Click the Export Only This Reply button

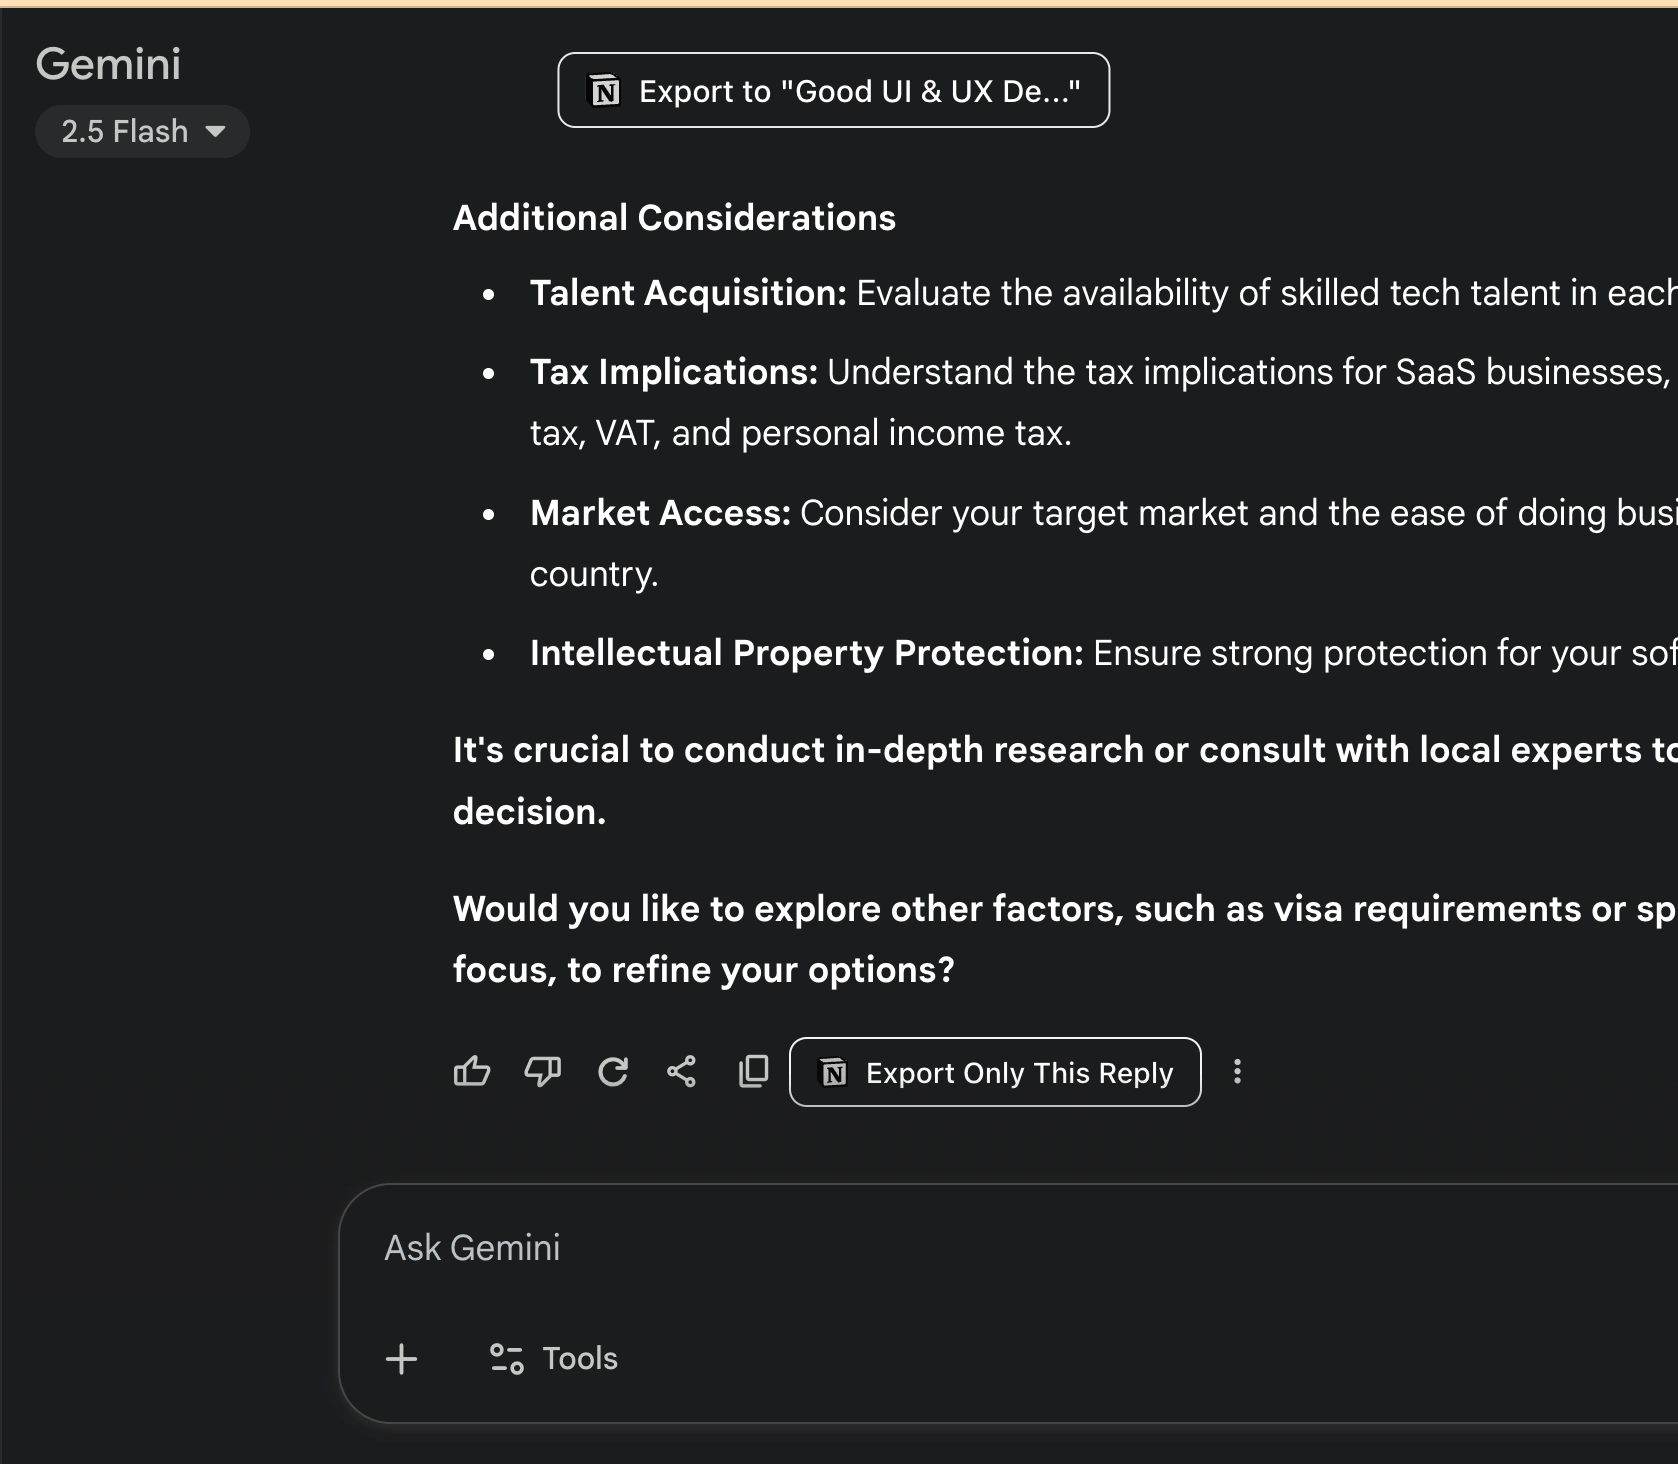[x=995, y=1072]
